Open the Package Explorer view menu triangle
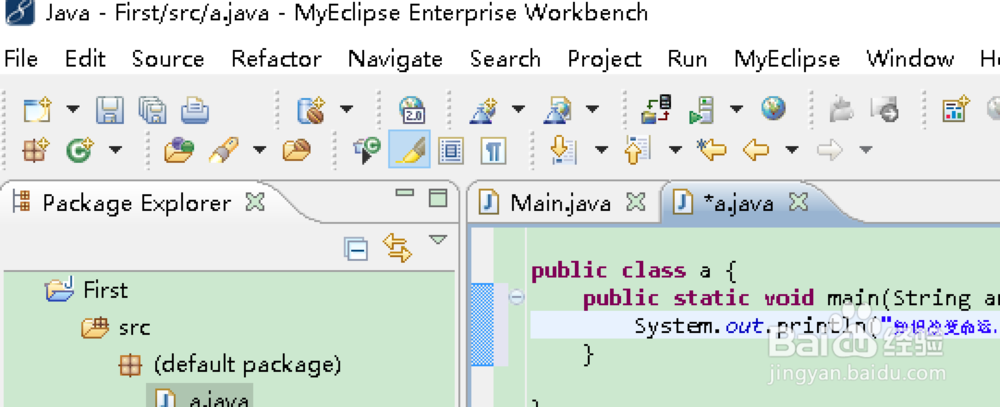1000x407 pixels. 438,240
